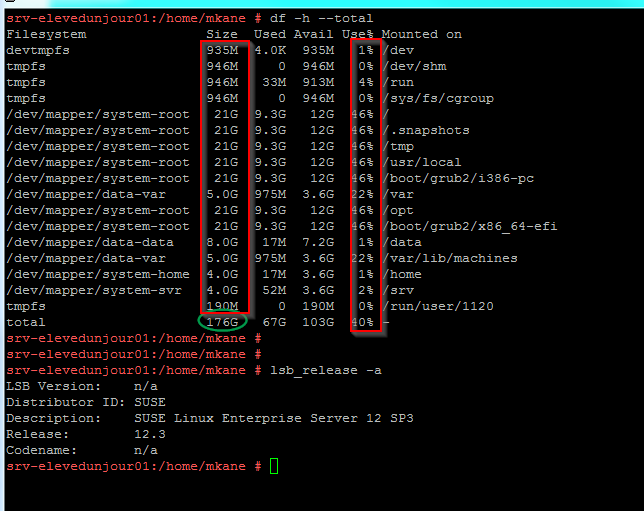Click the SUSE Linux Enterprise Server description text
Image resolution: width=644 pixels, height=511 pixels.
260,418
